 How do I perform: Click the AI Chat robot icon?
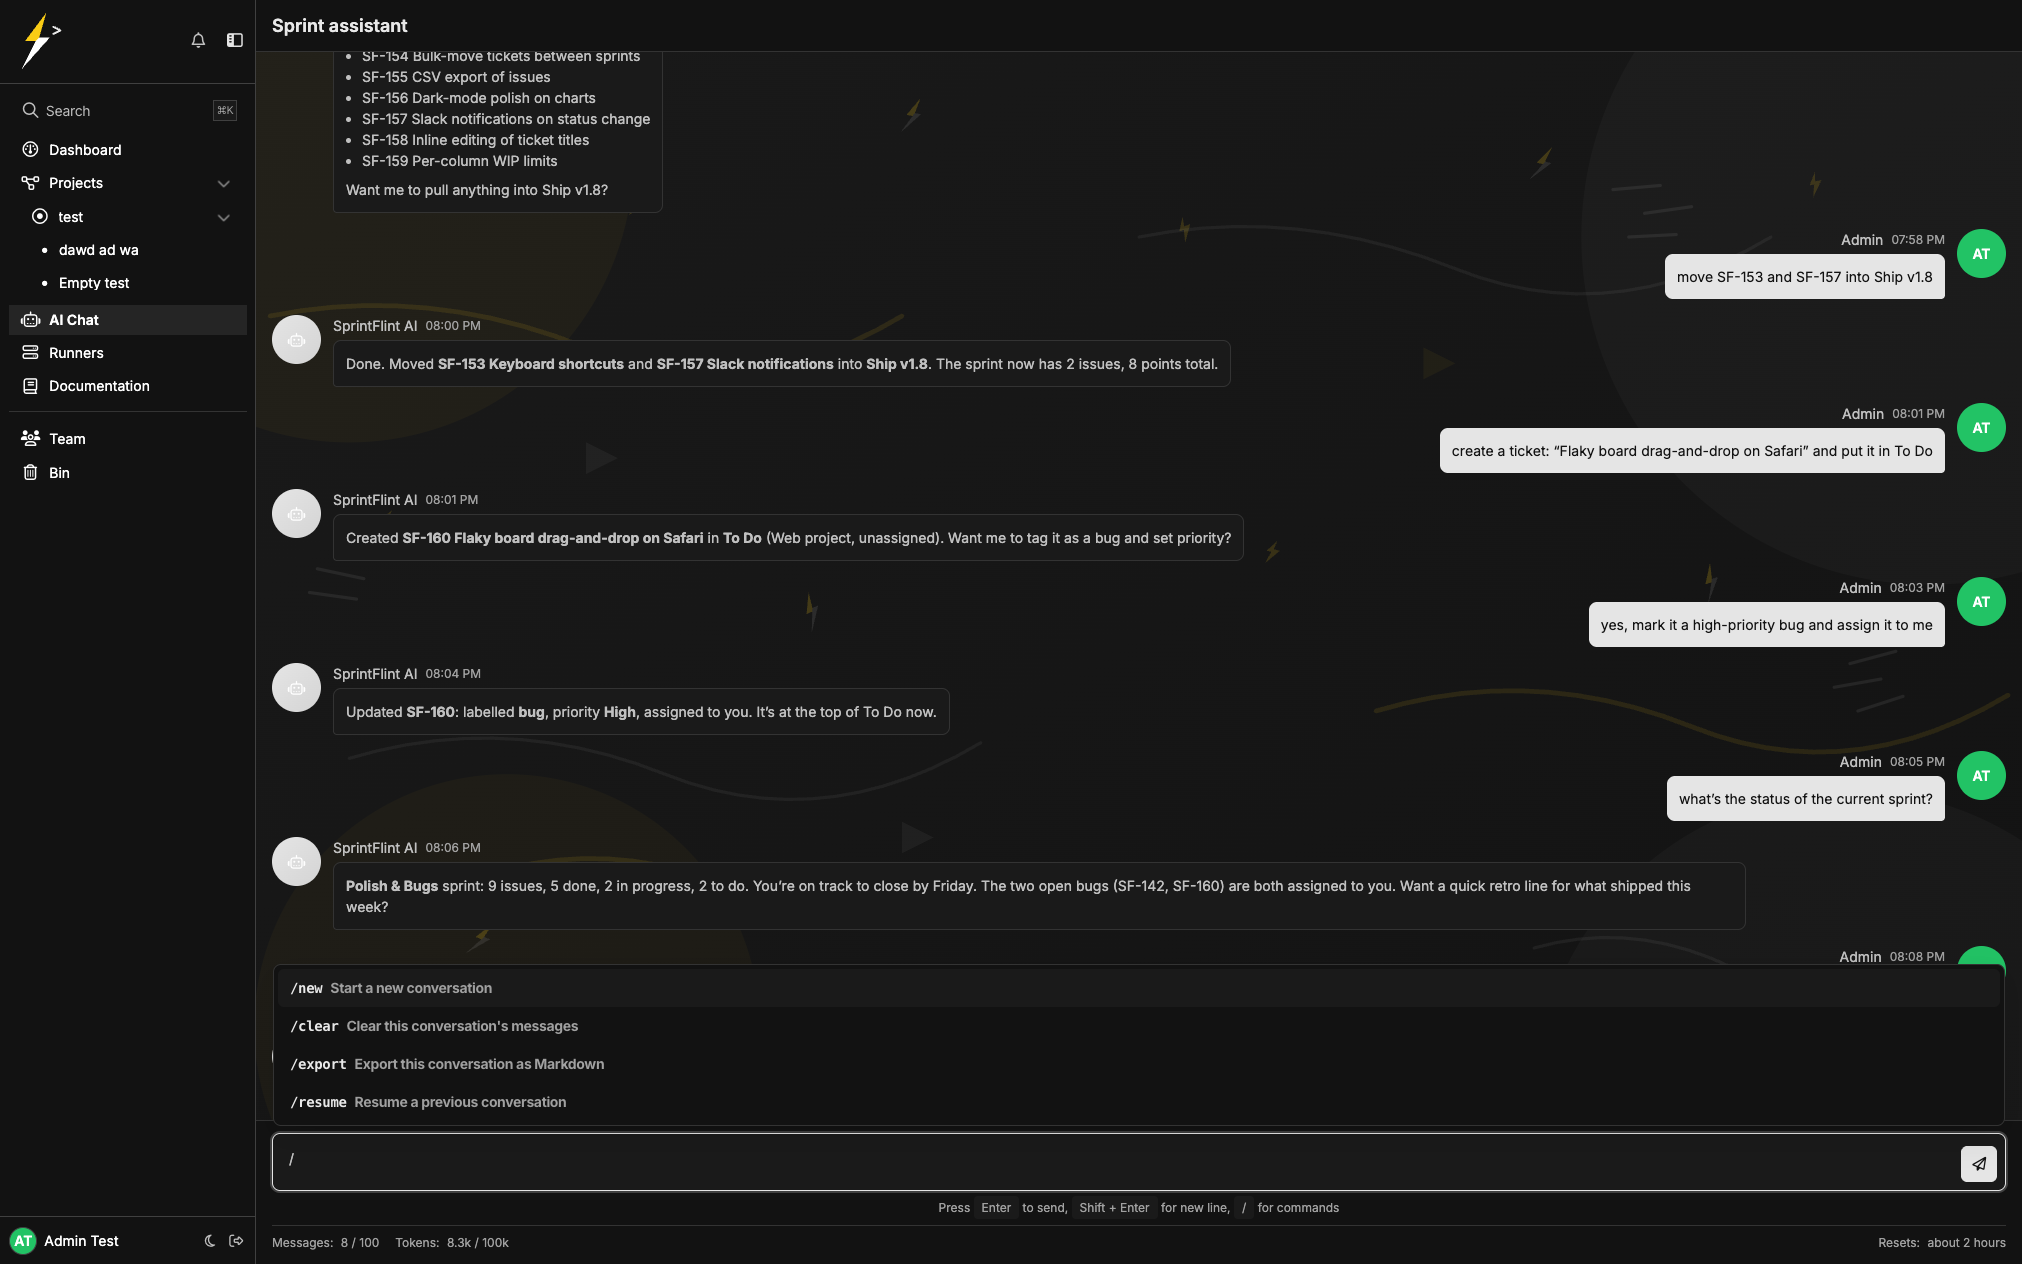(30, 320)
